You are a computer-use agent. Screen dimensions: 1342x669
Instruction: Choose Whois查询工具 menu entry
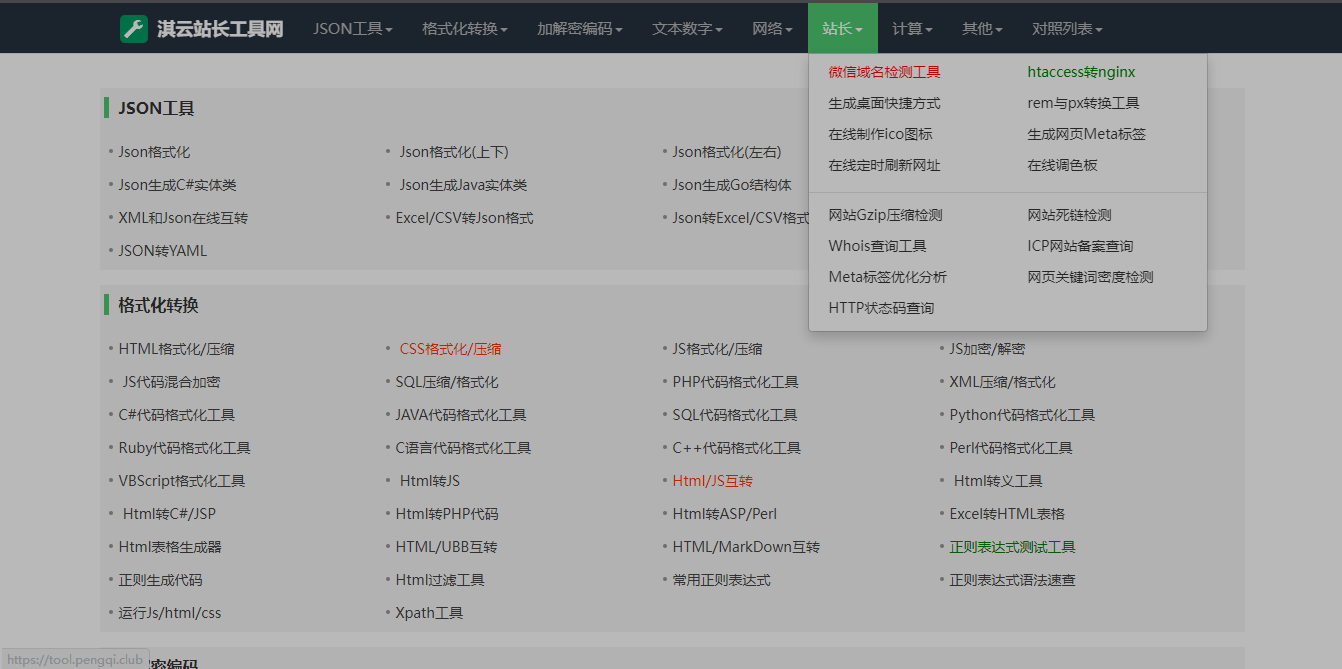pyautogui.click(x=877, y=246)
